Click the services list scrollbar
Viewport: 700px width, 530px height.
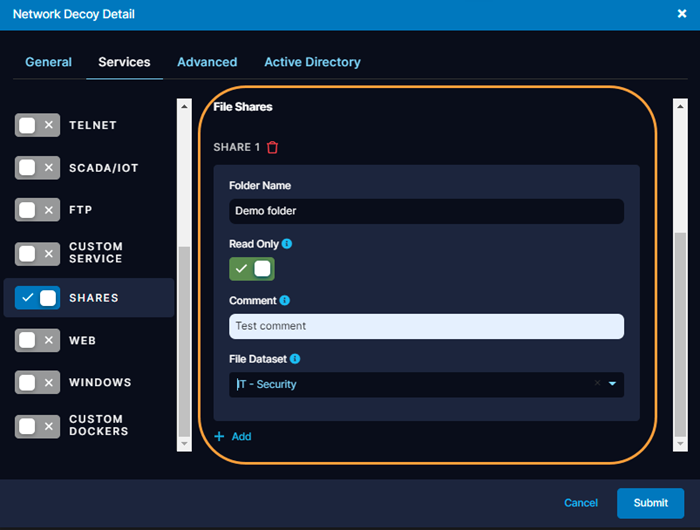tap(183, 340)
